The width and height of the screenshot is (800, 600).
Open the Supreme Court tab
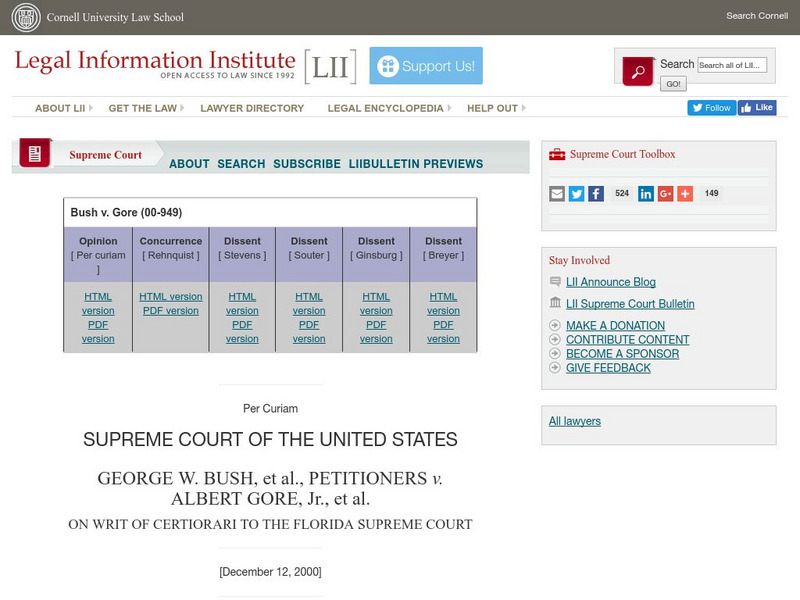coord(106,155)
